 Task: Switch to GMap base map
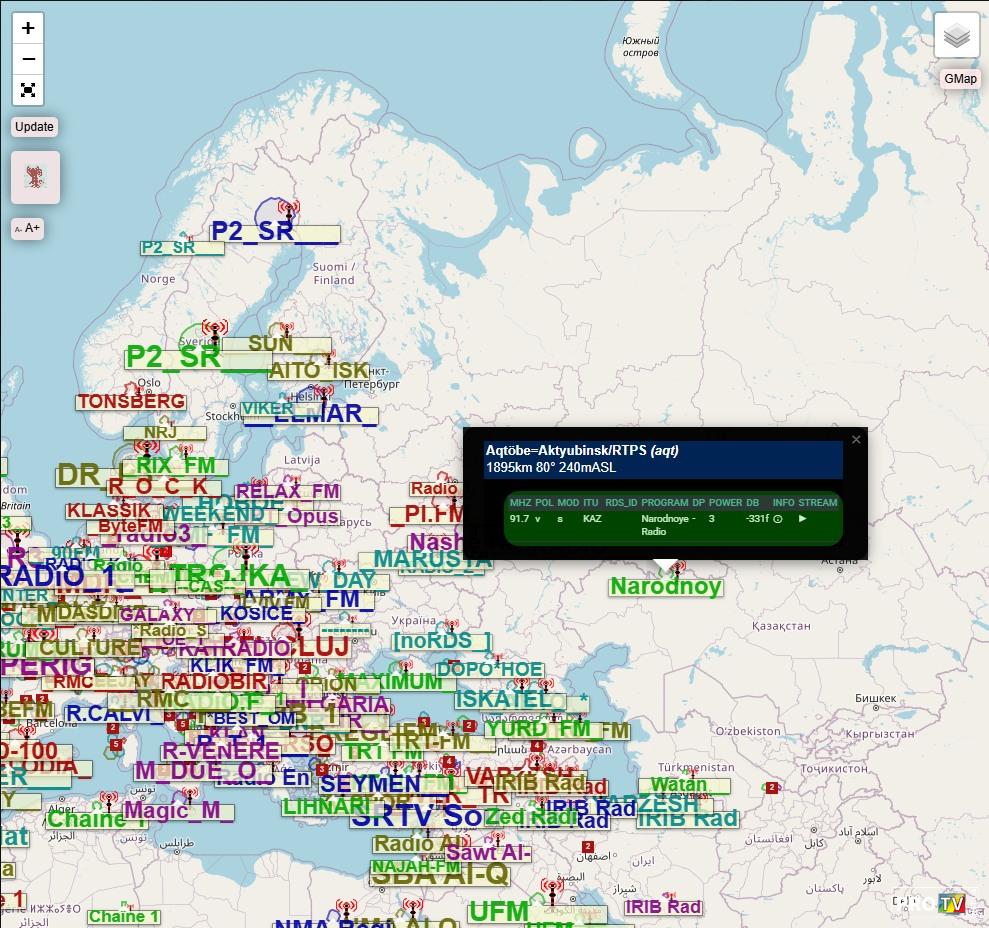pyautogui.click(x=960, y=79)
